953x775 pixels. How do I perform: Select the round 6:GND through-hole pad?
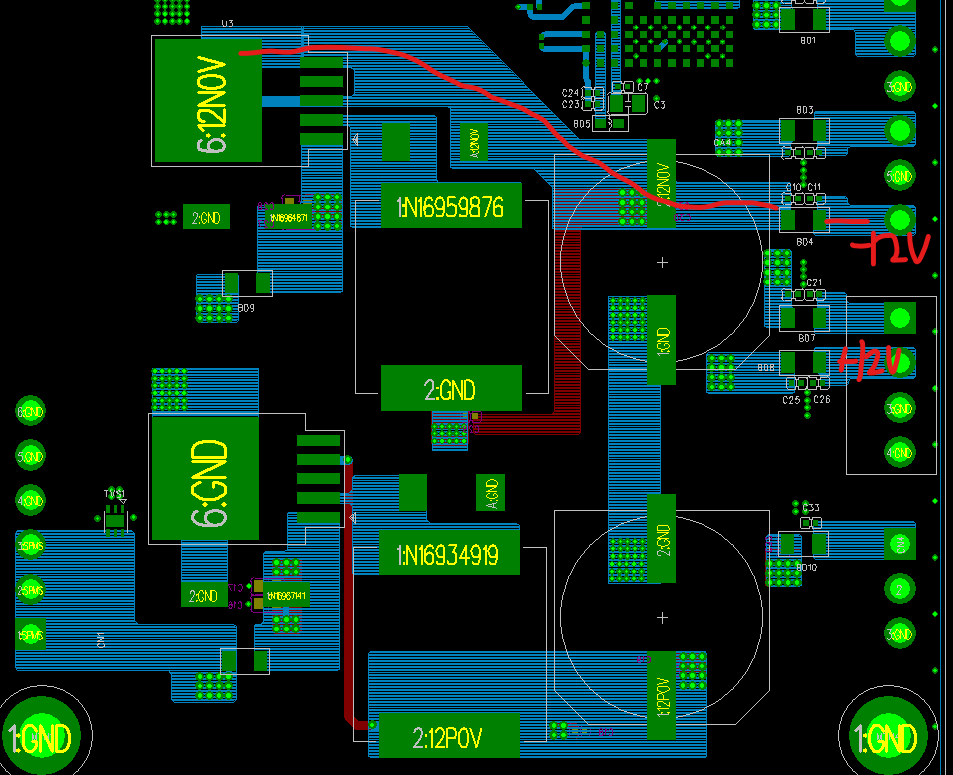tap(30, 412)
